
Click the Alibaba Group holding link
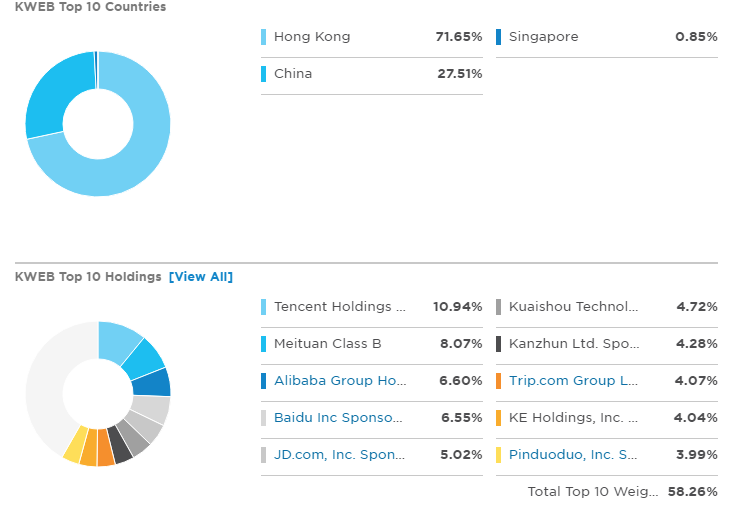point(338,381)
